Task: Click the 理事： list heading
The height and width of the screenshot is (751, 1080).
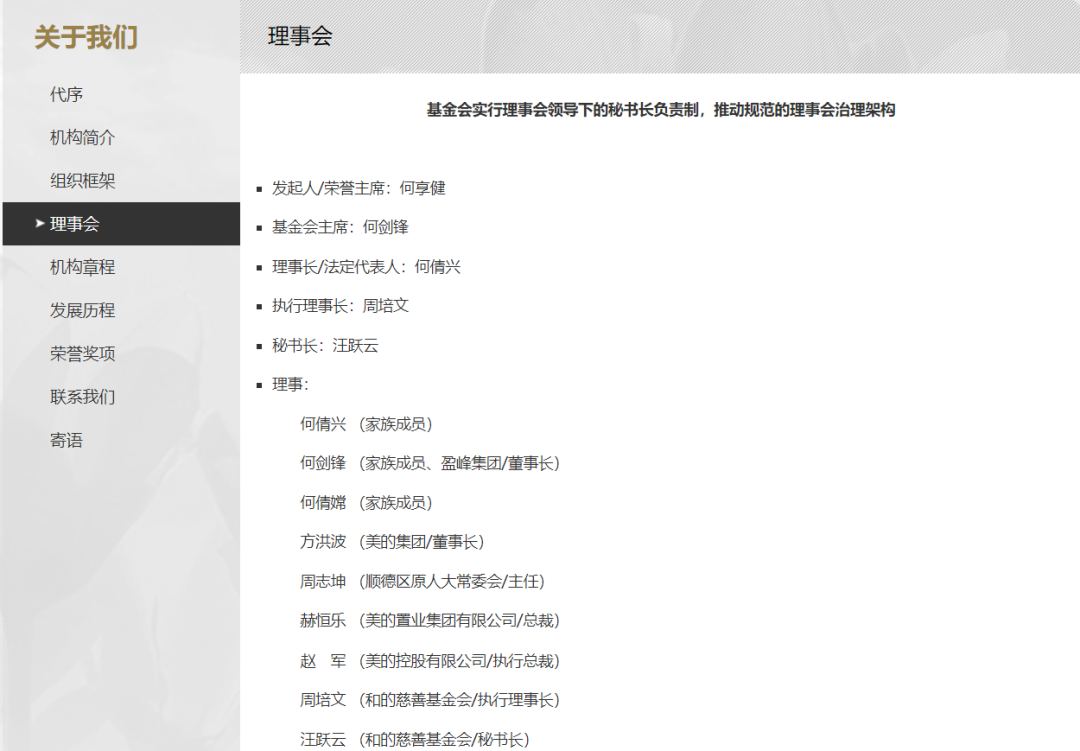Action: pyautogui.click(x=290, y=384)
